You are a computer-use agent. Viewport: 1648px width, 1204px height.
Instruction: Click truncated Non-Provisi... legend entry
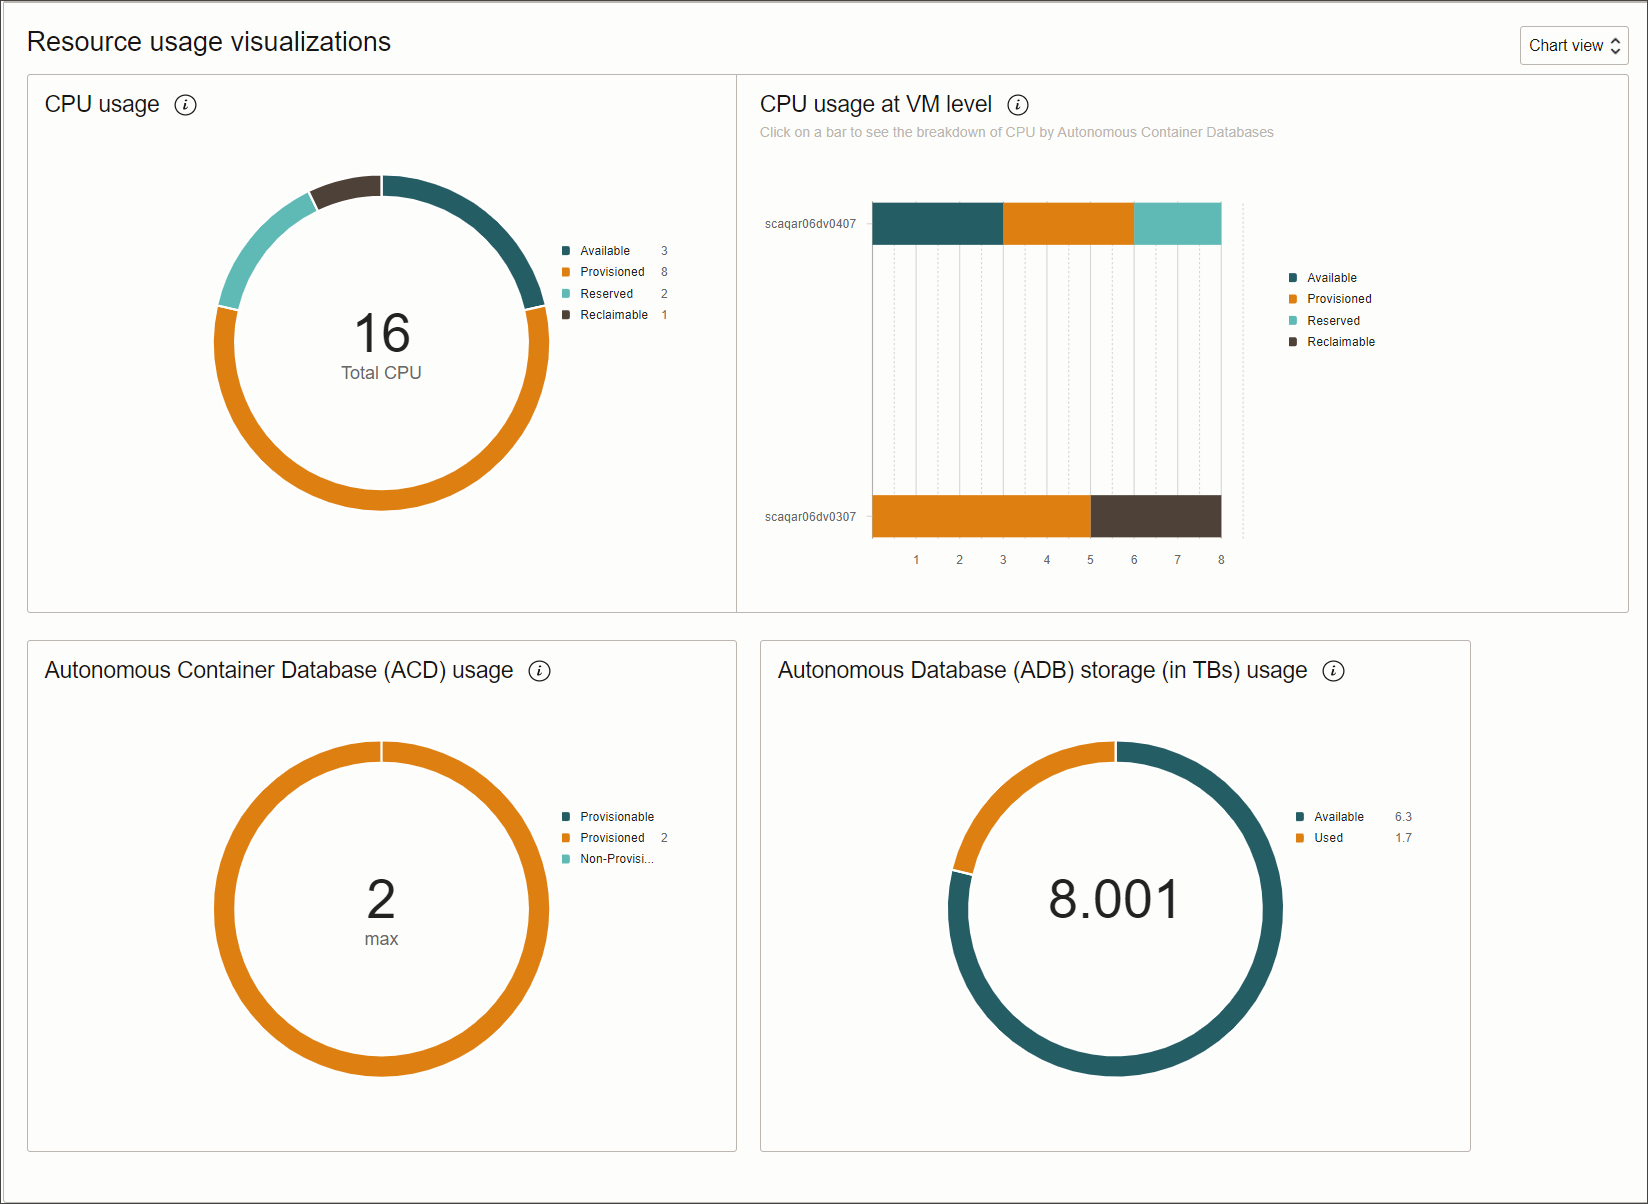[x=617, y=859]
